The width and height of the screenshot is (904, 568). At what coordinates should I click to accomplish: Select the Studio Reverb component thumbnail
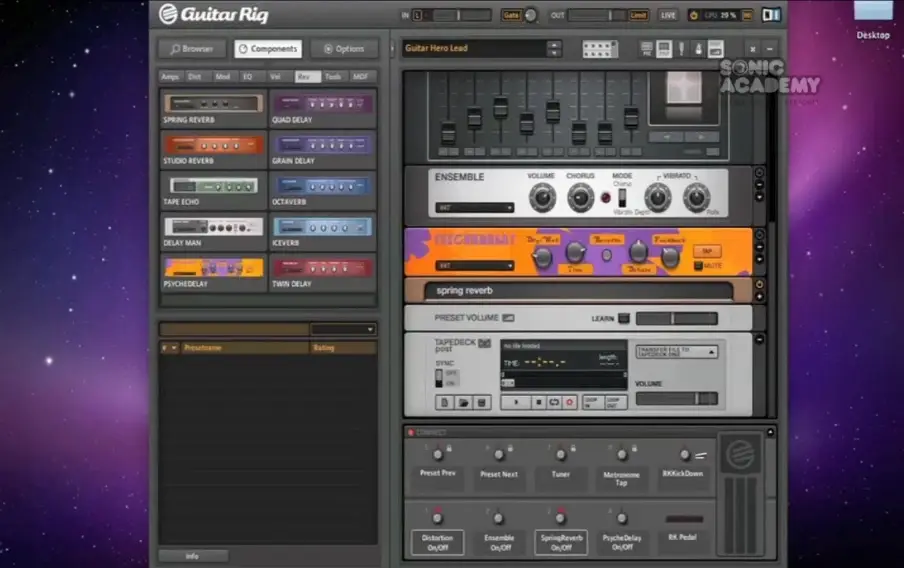coord(213,145)
